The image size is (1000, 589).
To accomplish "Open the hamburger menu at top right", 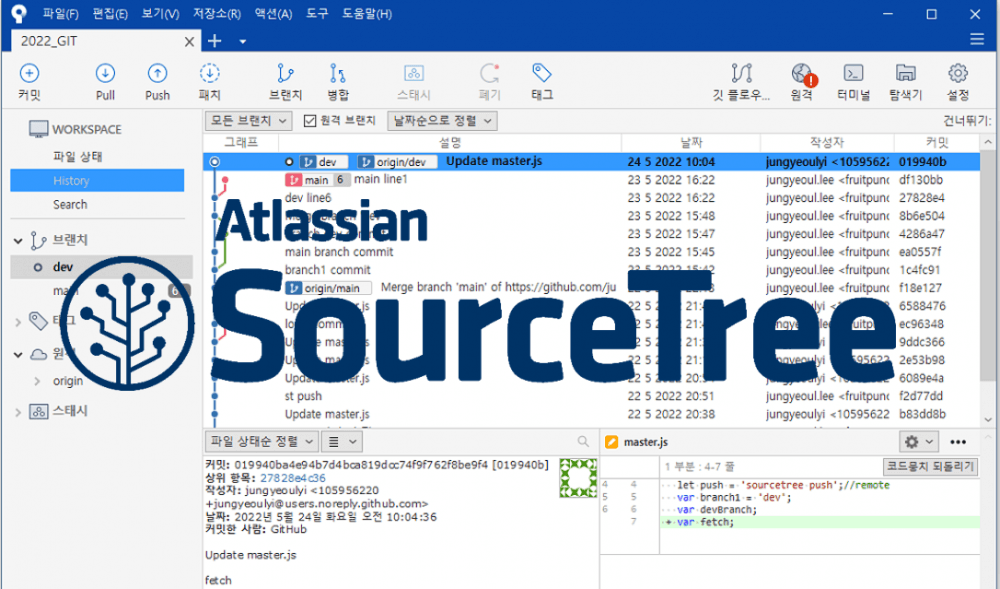I will (x=977, y=40).
